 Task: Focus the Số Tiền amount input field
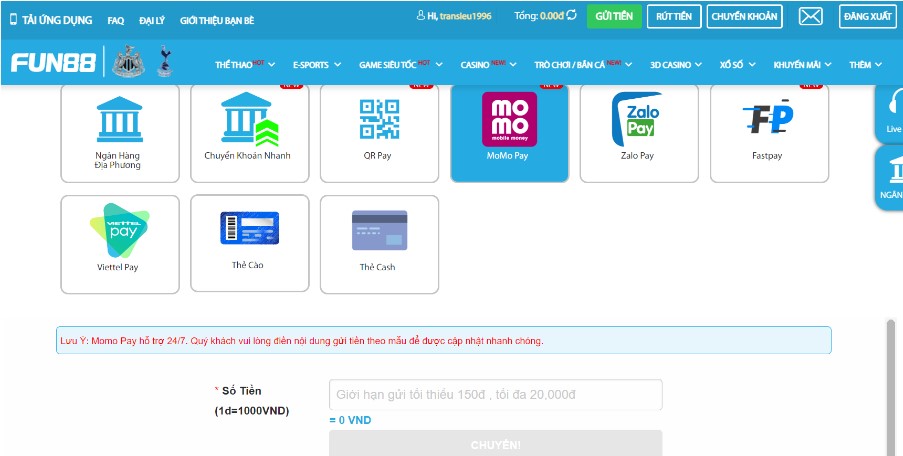[495, 395]
